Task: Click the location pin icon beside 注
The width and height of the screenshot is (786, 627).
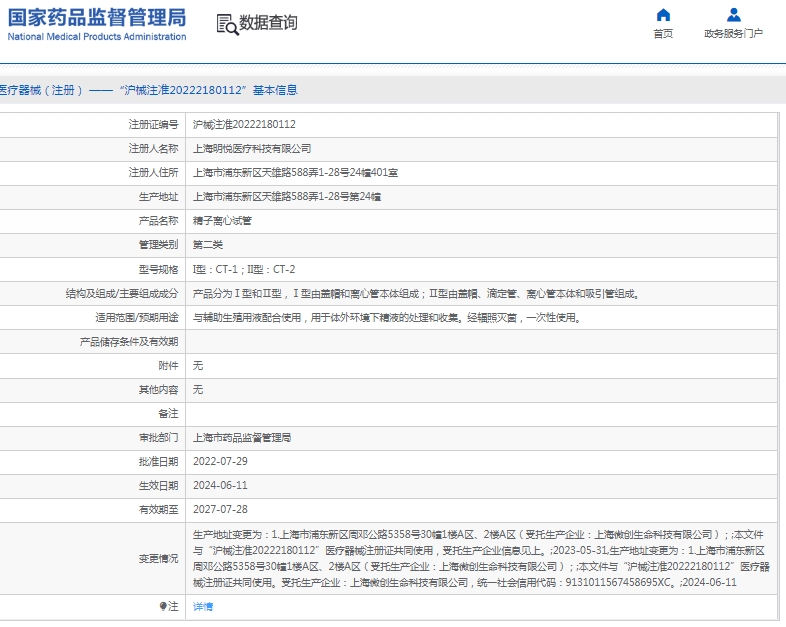Action: (163, 606)
